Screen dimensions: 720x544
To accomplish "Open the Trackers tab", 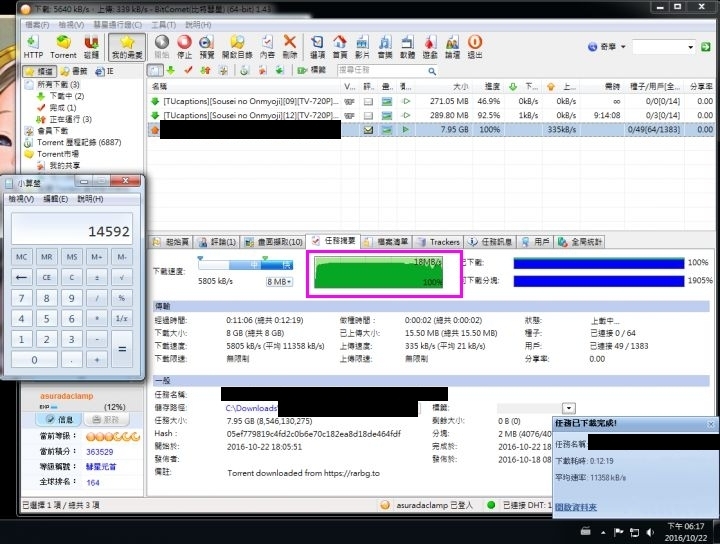I will [x=439, y=242].
